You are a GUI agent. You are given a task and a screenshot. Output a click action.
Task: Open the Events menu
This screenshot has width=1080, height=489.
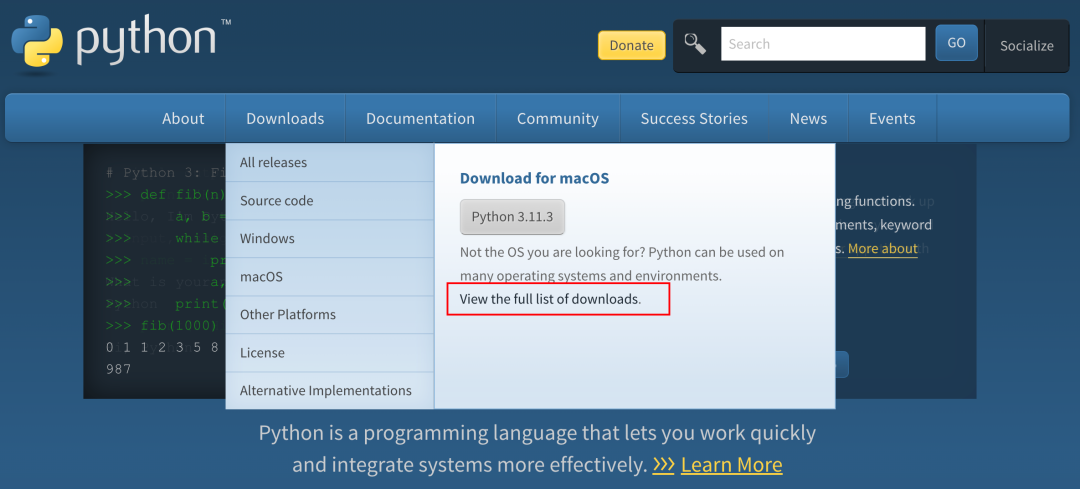892,118
